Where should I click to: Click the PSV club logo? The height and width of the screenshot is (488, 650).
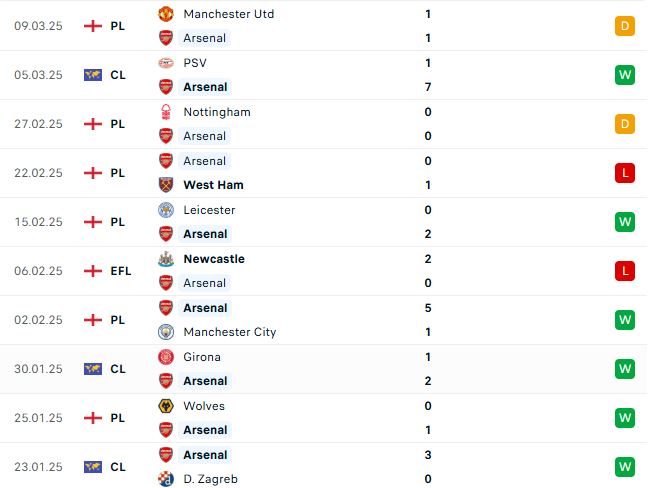pos(166,63)
